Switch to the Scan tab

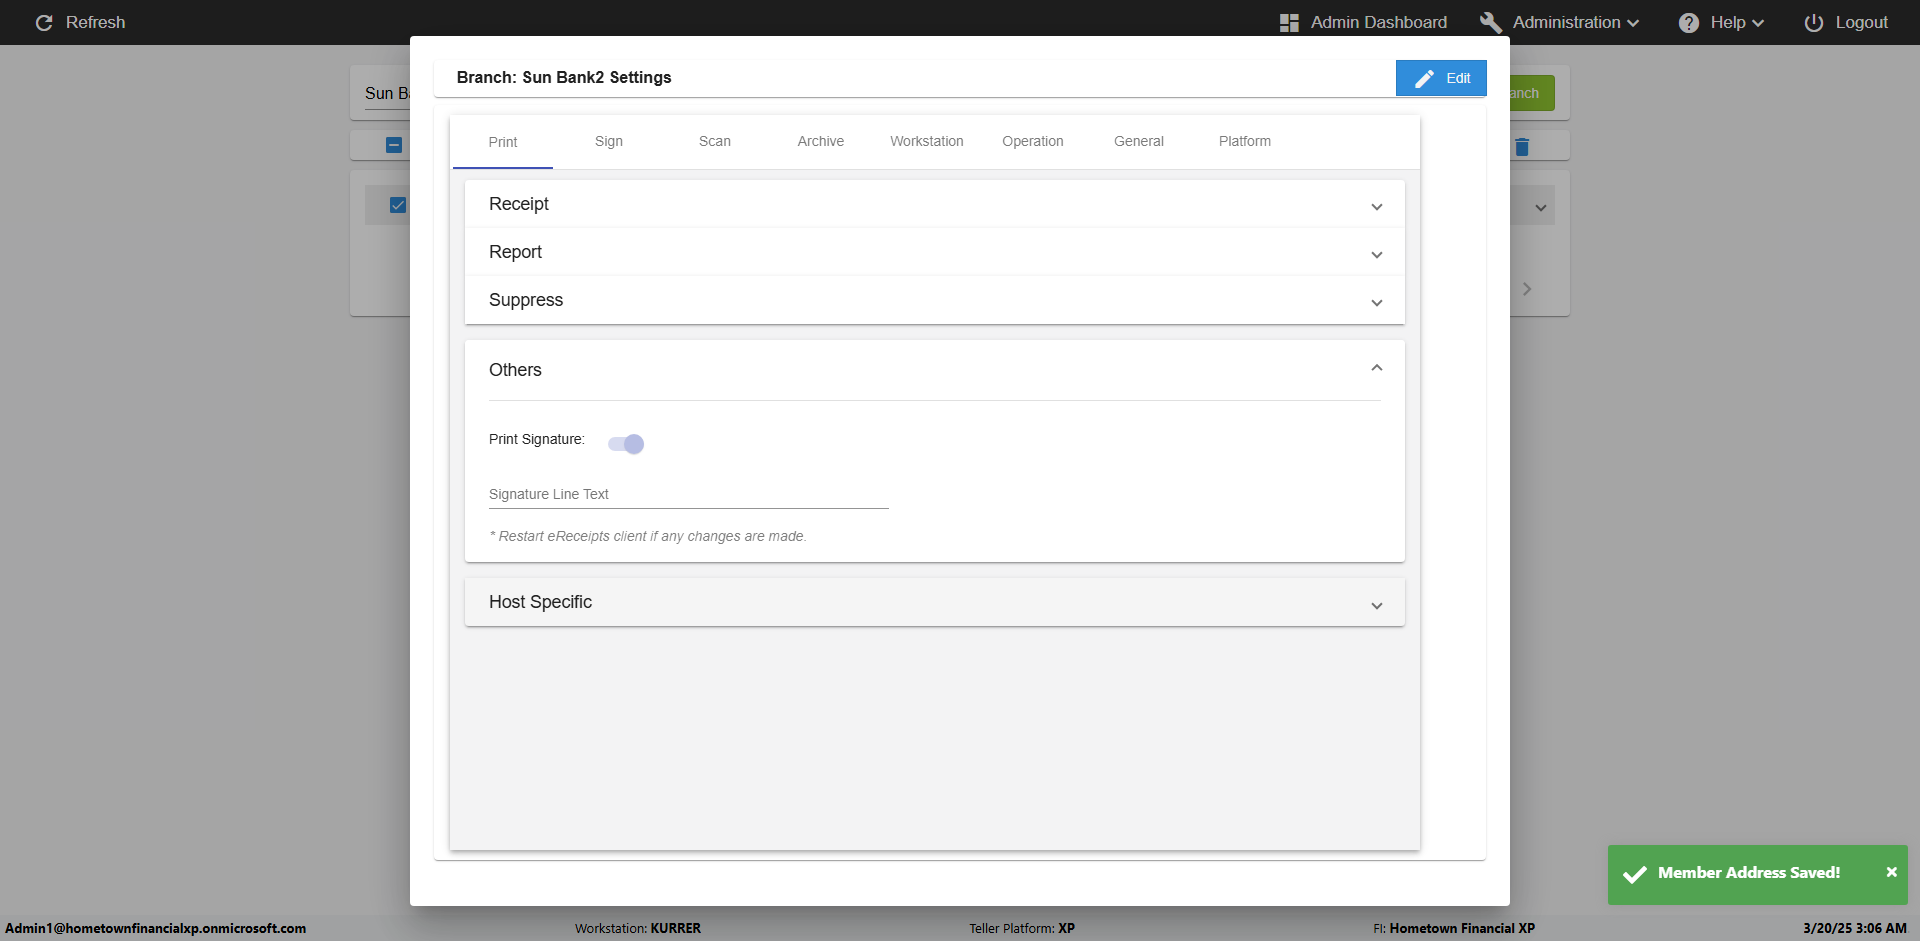pos(714,142)
